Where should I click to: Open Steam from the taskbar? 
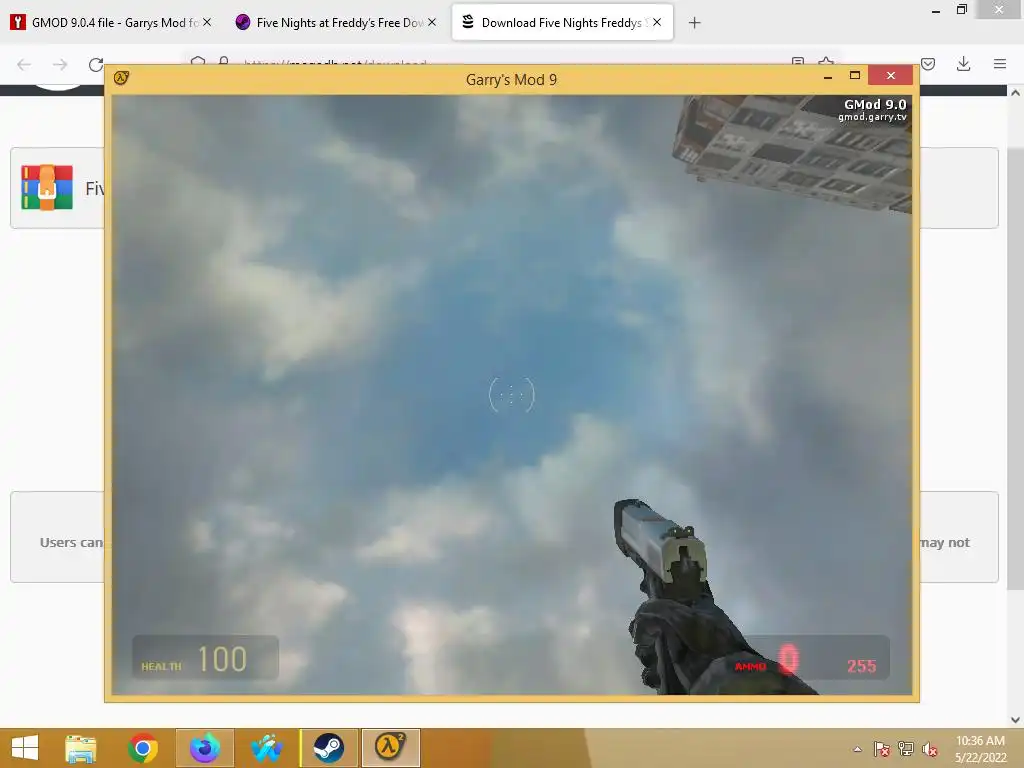pos(328,748)
